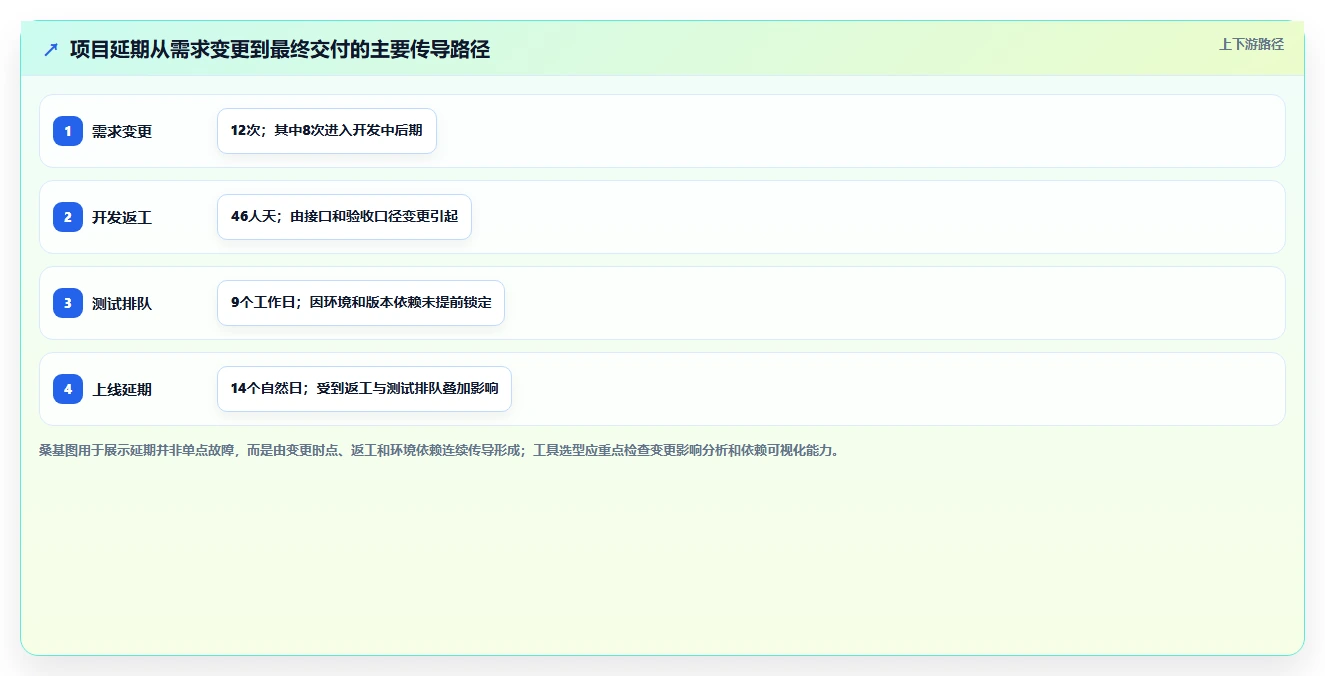Click the step 1 number badge
The image size is (1325, 676).
click(68, 131)
